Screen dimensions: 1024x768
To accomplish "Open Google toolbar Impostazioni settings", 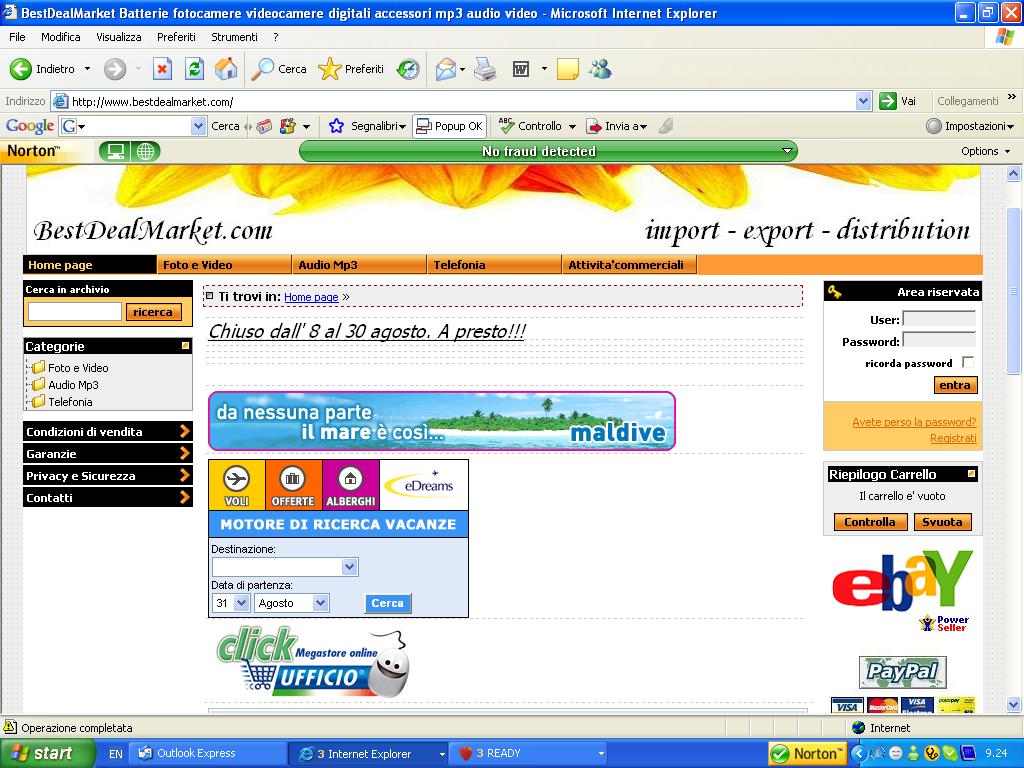I will tap(969, 126).
